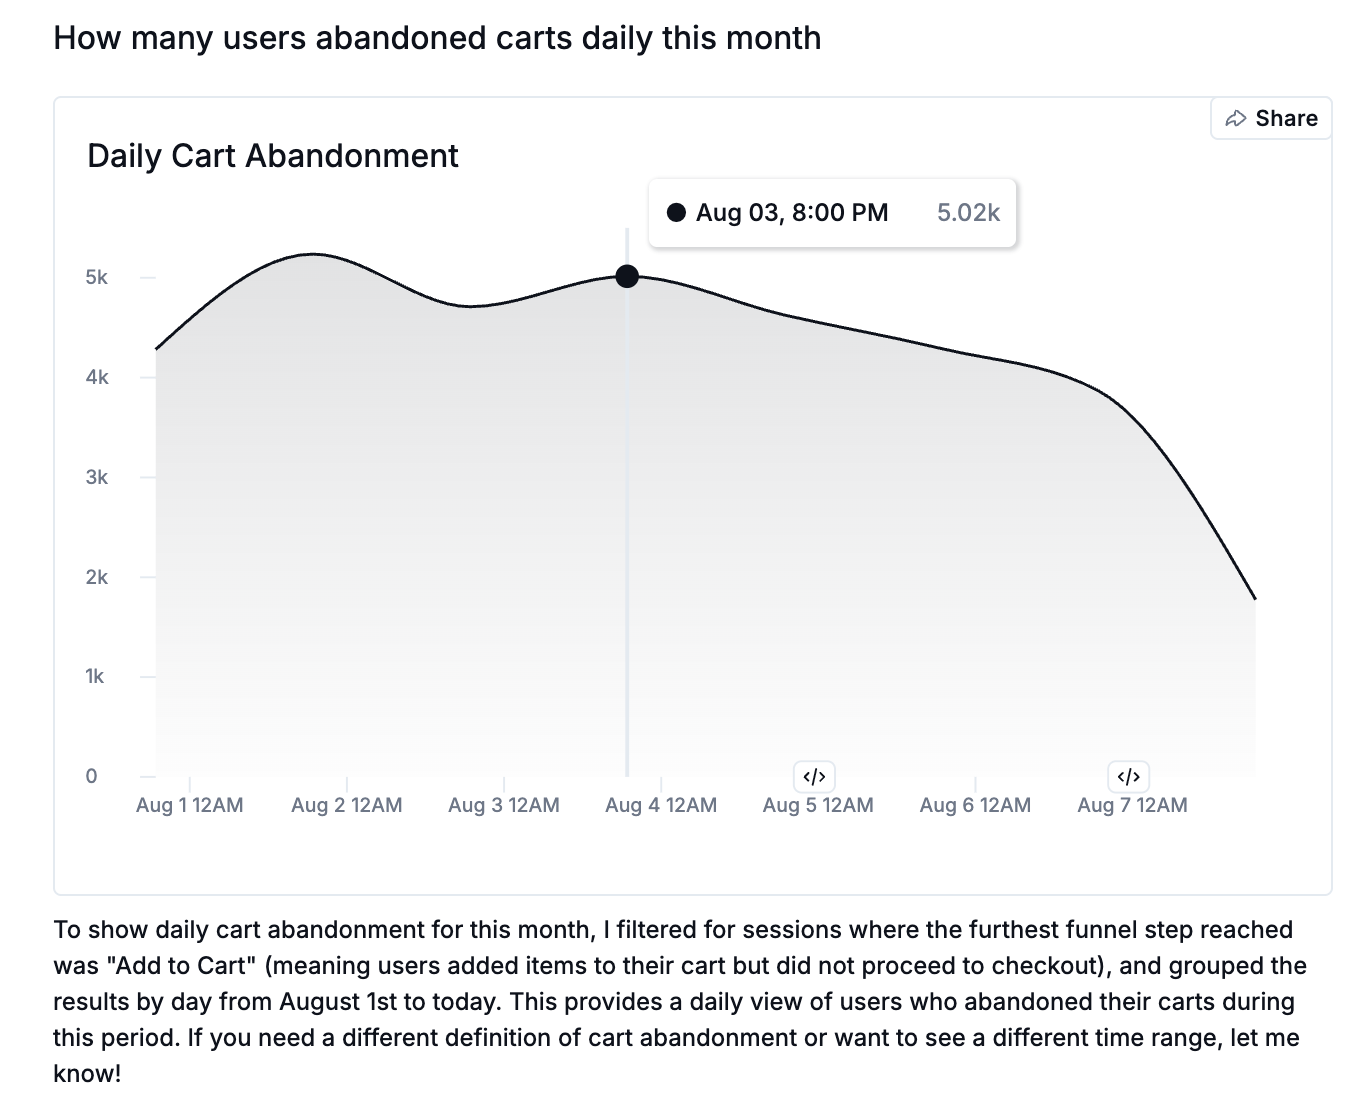Click the Aug 6 12AM axis label
The image size is (1358, 1106).
975,805
